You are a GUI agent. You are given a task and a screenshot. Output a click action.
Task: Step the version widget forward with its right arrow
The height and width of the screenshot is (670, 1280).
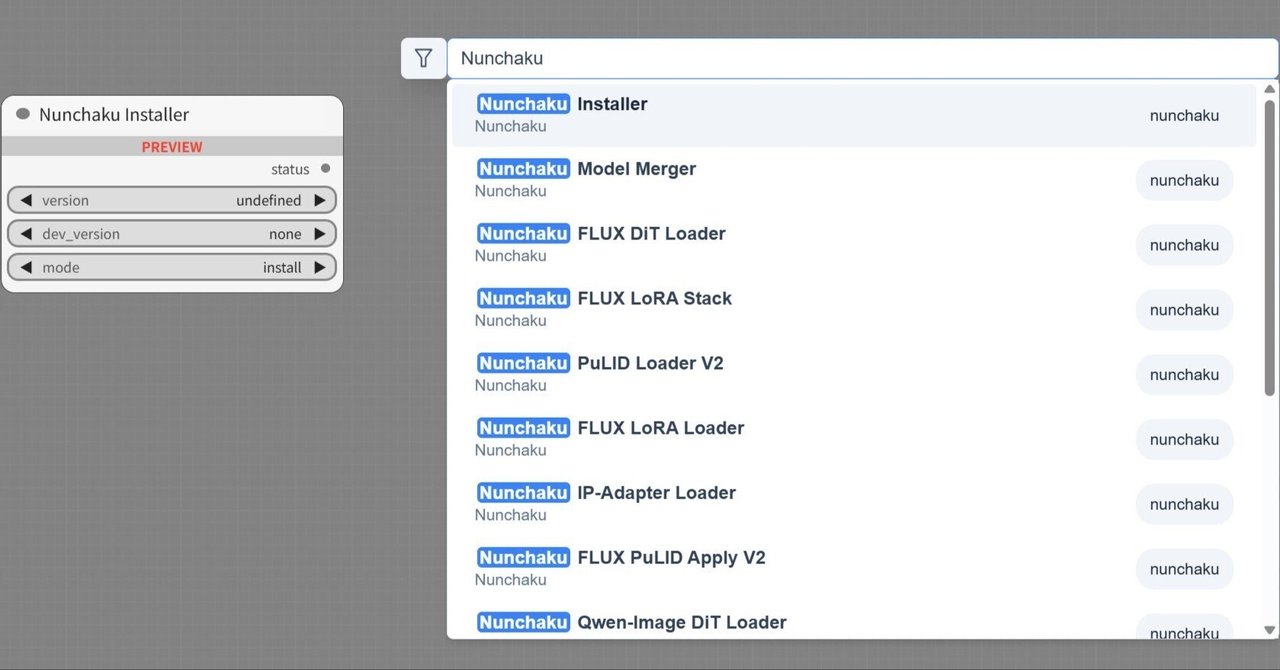click(x=318, y=200)
